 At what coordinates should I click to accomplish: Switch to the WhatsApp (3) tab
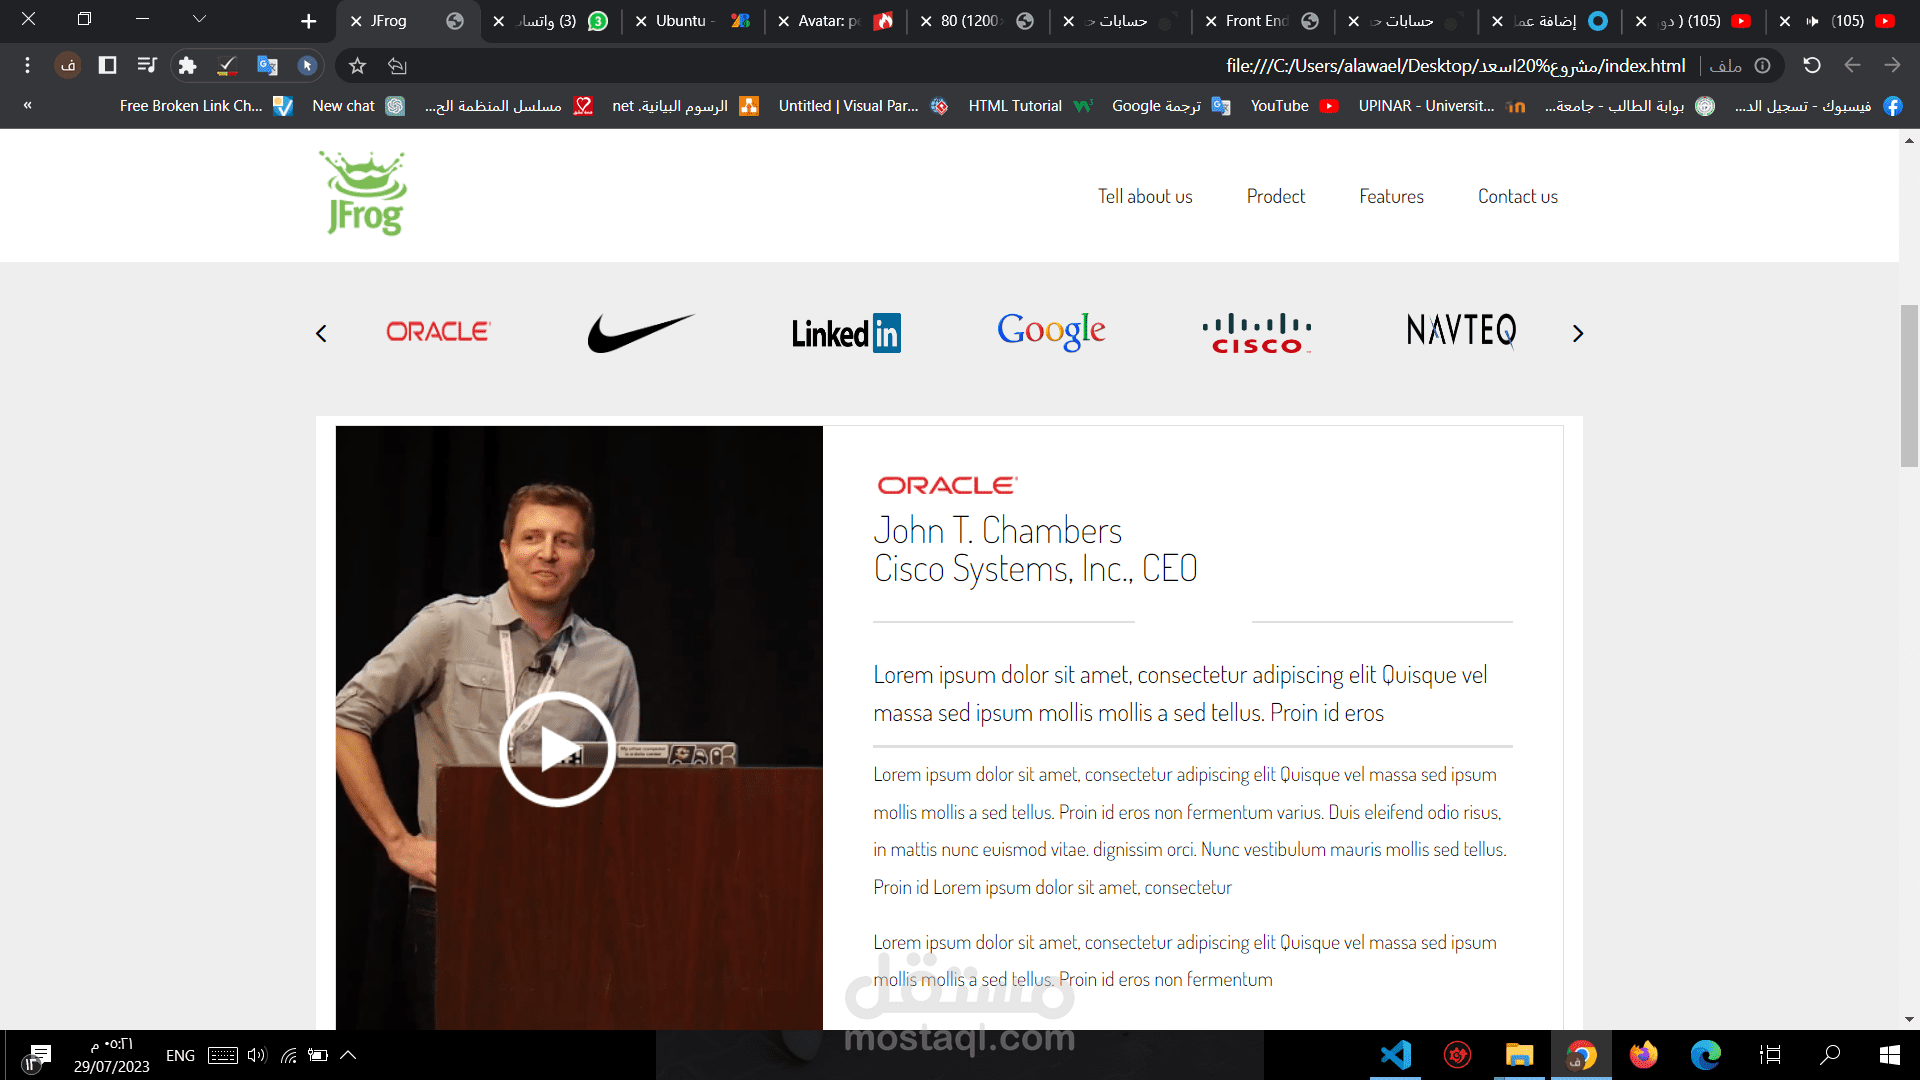[551, 21]
